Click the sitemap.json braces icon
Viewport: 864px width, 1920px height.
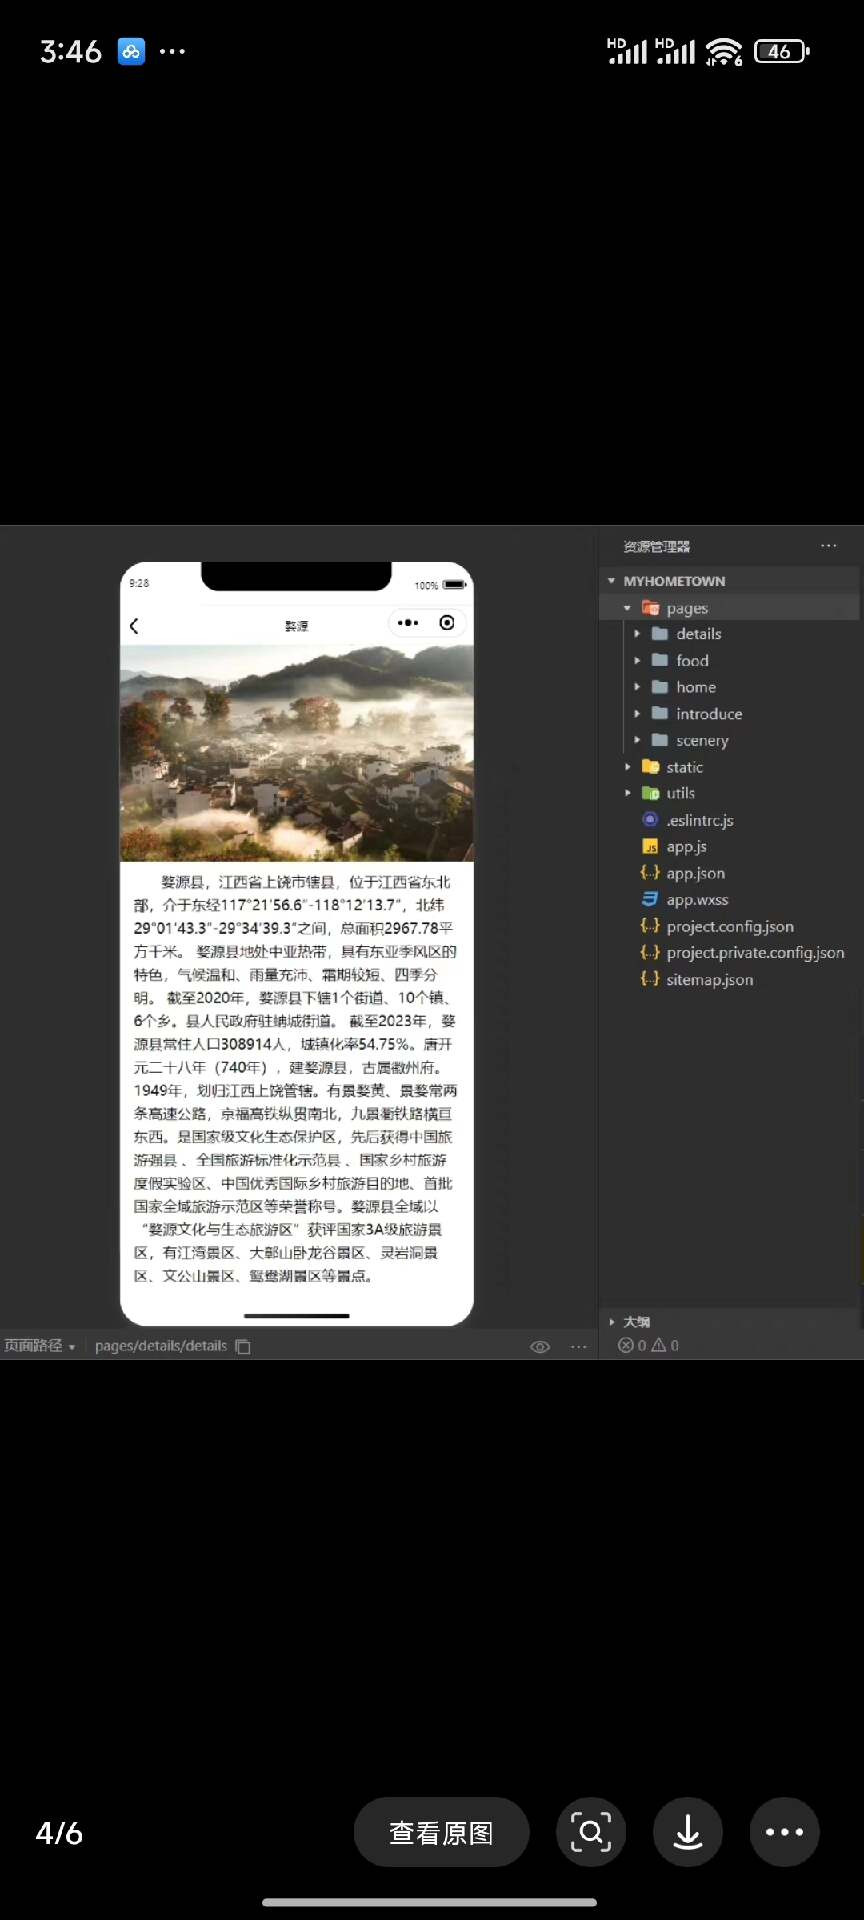point(650,979)
